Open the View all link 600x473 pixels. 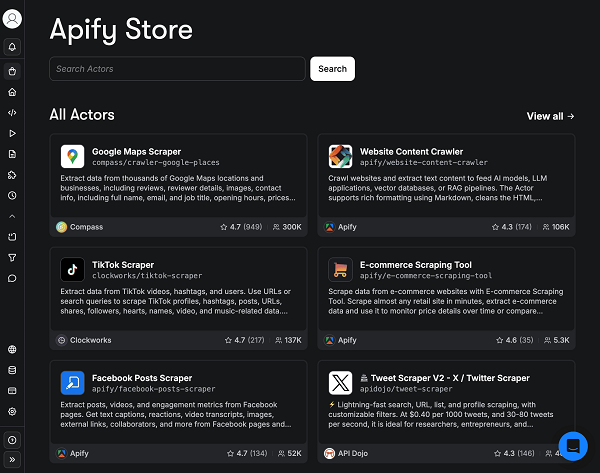click(x=550, y=116)
